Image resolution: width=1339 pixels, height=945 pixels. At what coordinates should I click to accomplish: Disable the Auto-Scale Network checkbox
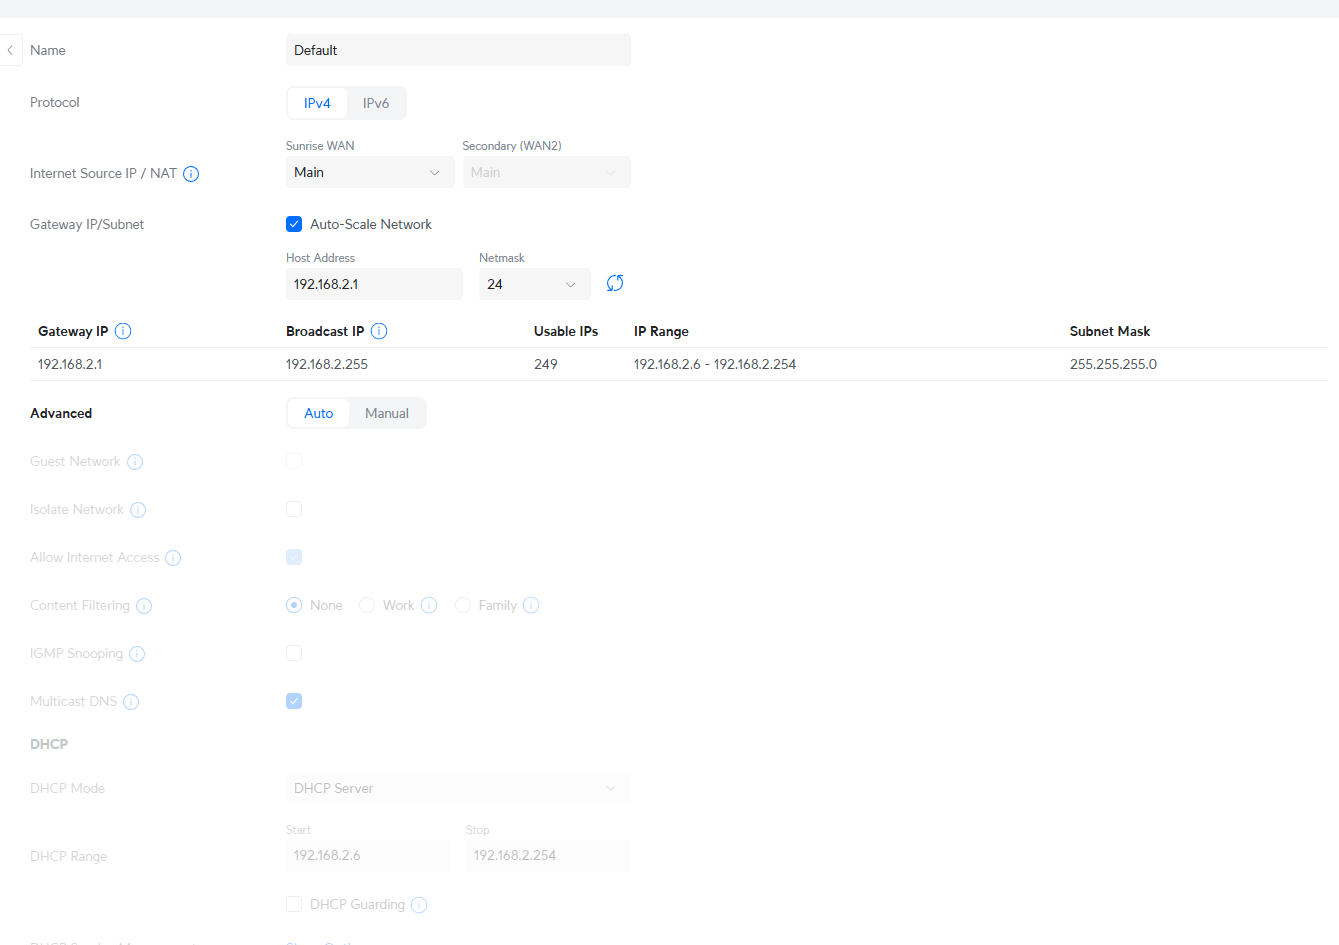(294, 225)
